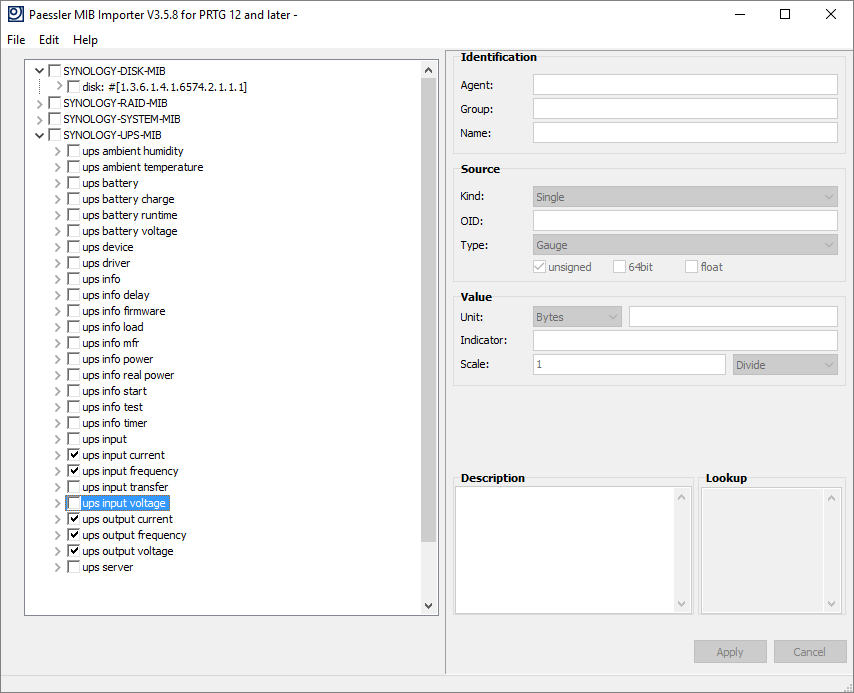Select the ups info real power row
The image size is (854, 693).
click(128, 375)
